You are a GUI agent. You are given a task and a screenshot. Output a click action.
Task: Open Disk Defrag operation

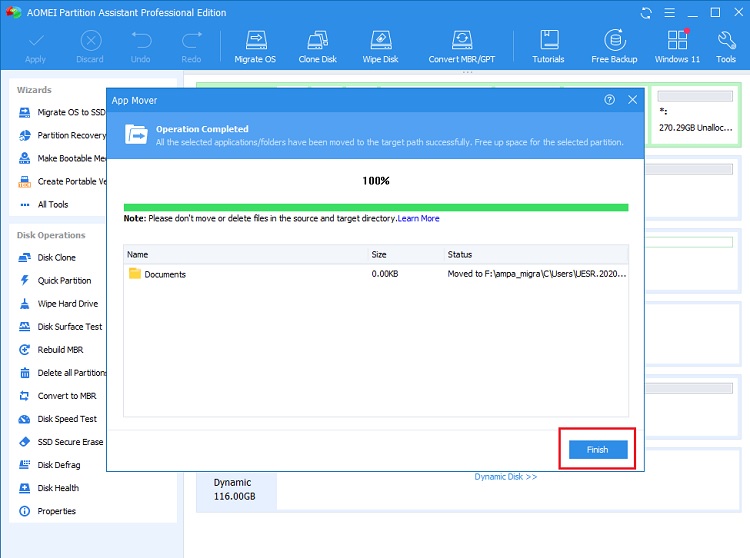(50, 465)
